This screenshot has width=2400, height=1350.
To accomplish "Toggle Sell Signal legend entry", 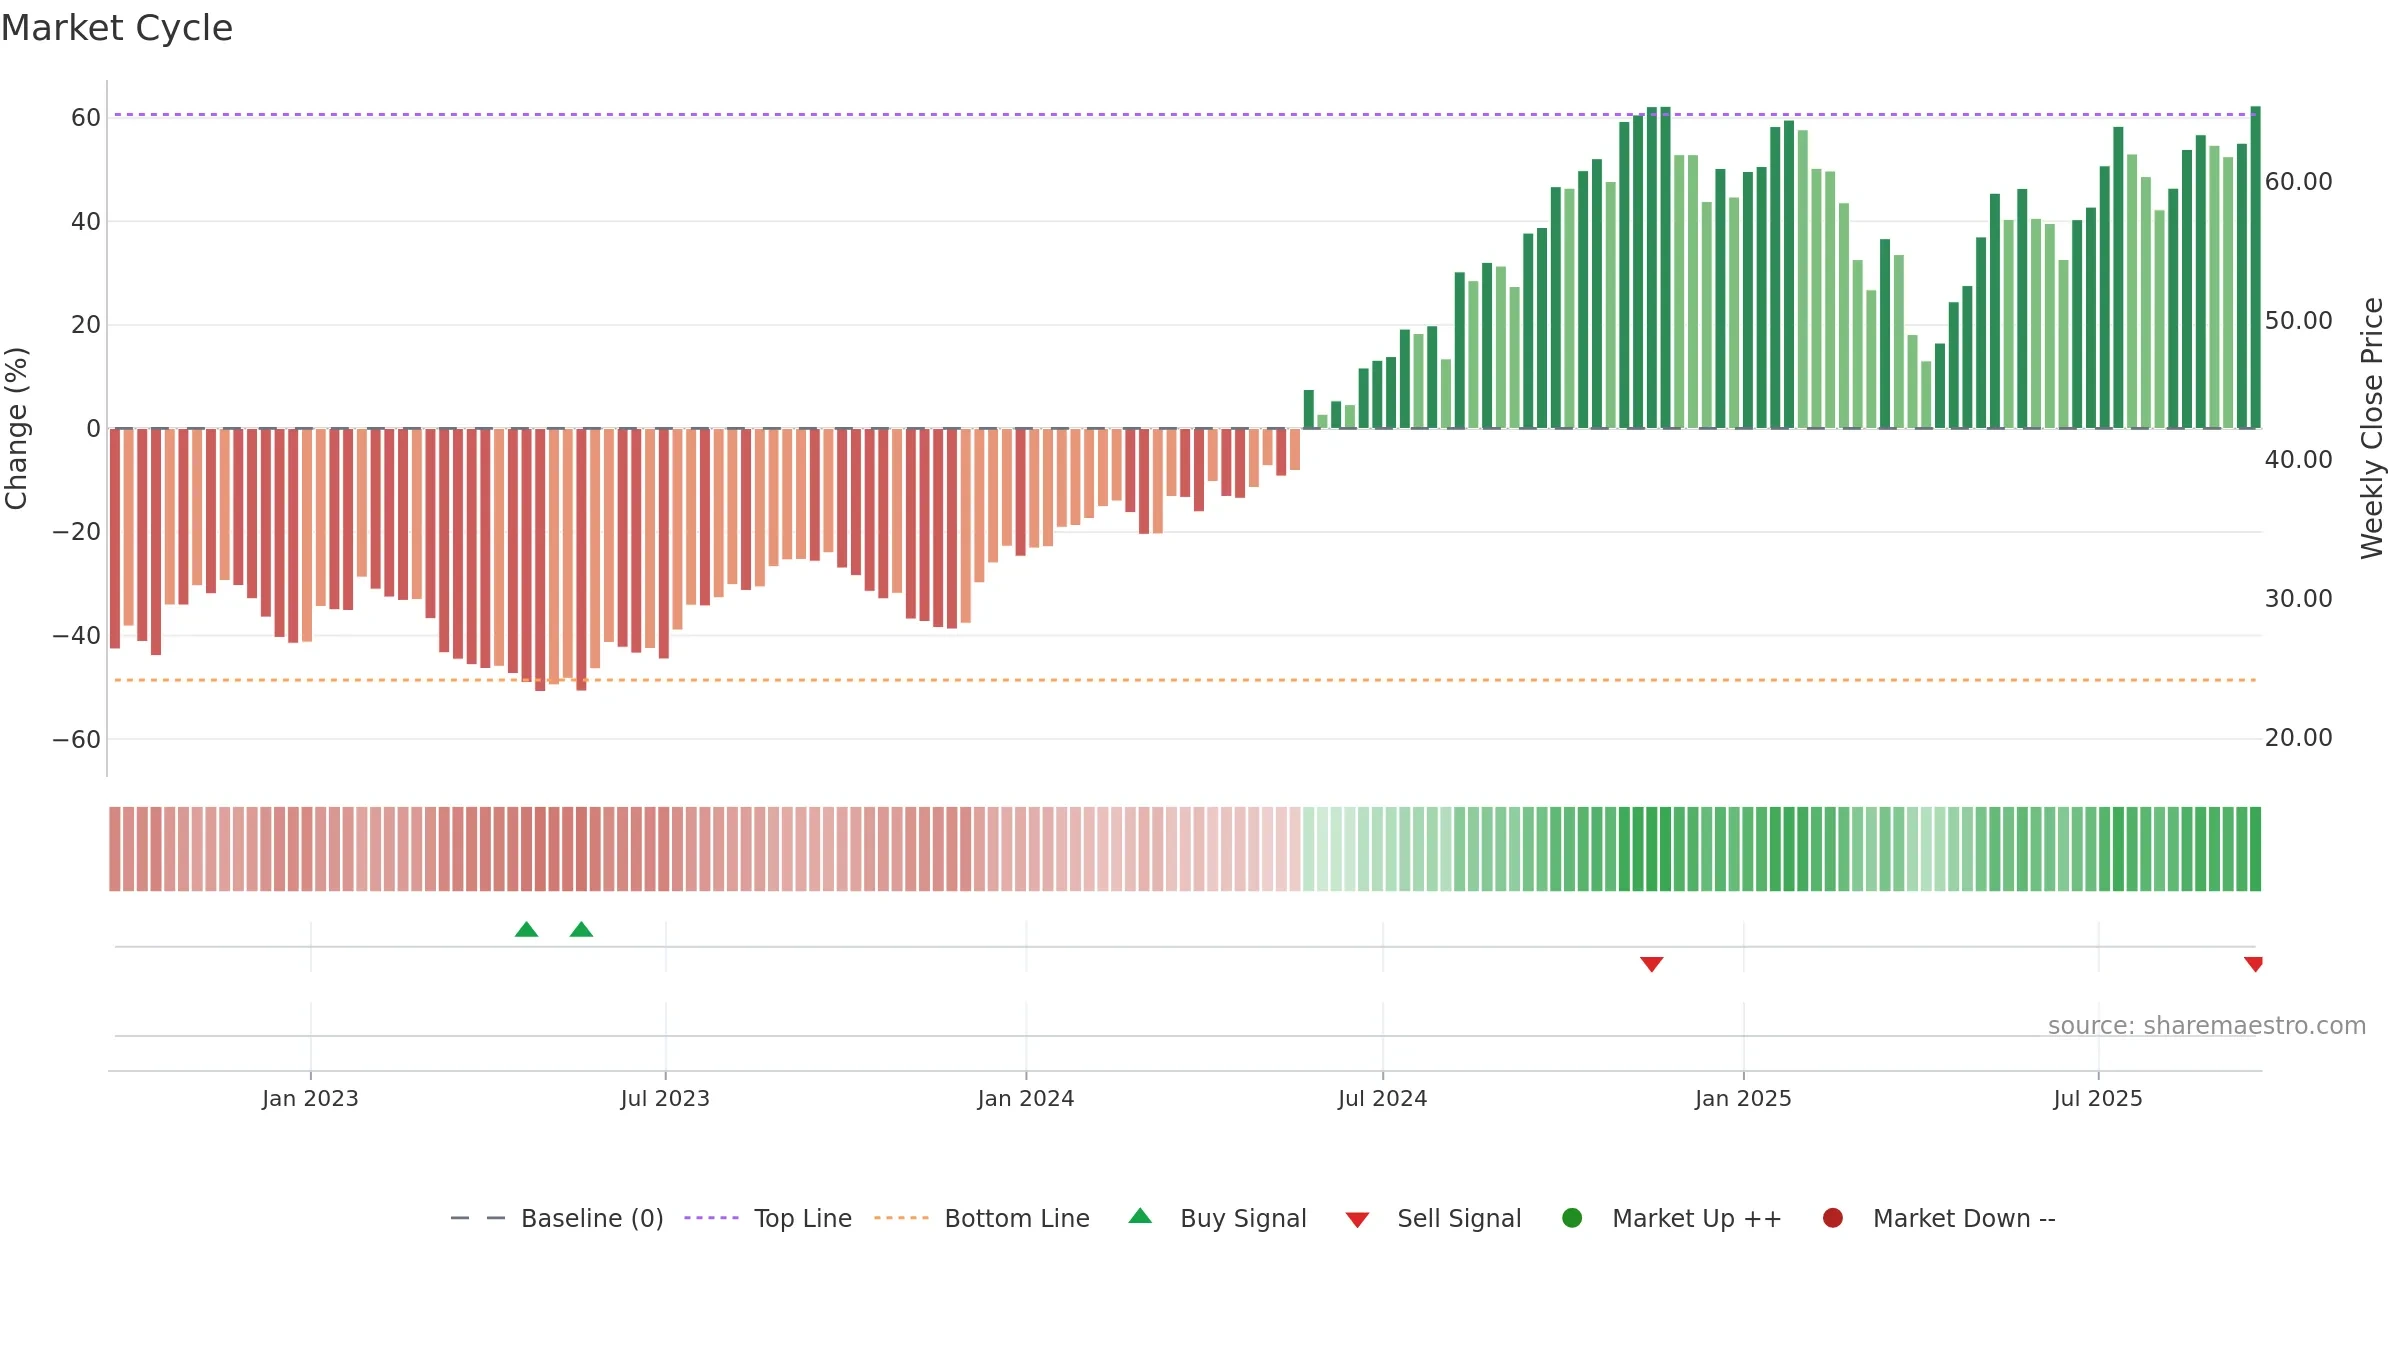I will (x=1433, y=1218).
